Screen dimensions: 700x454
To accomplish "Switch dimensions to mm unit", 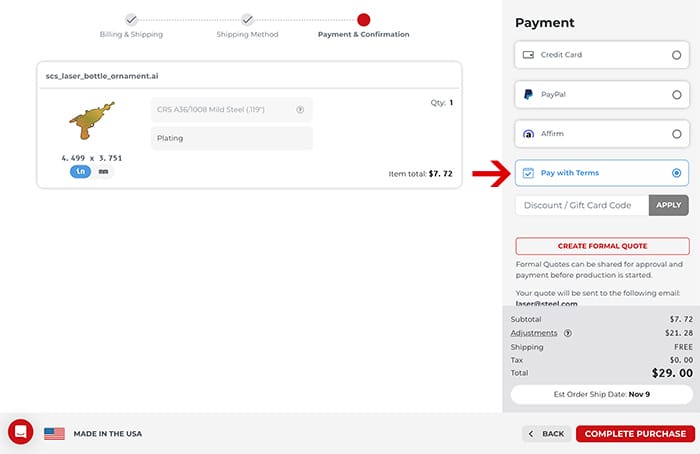I will (103, 171).
